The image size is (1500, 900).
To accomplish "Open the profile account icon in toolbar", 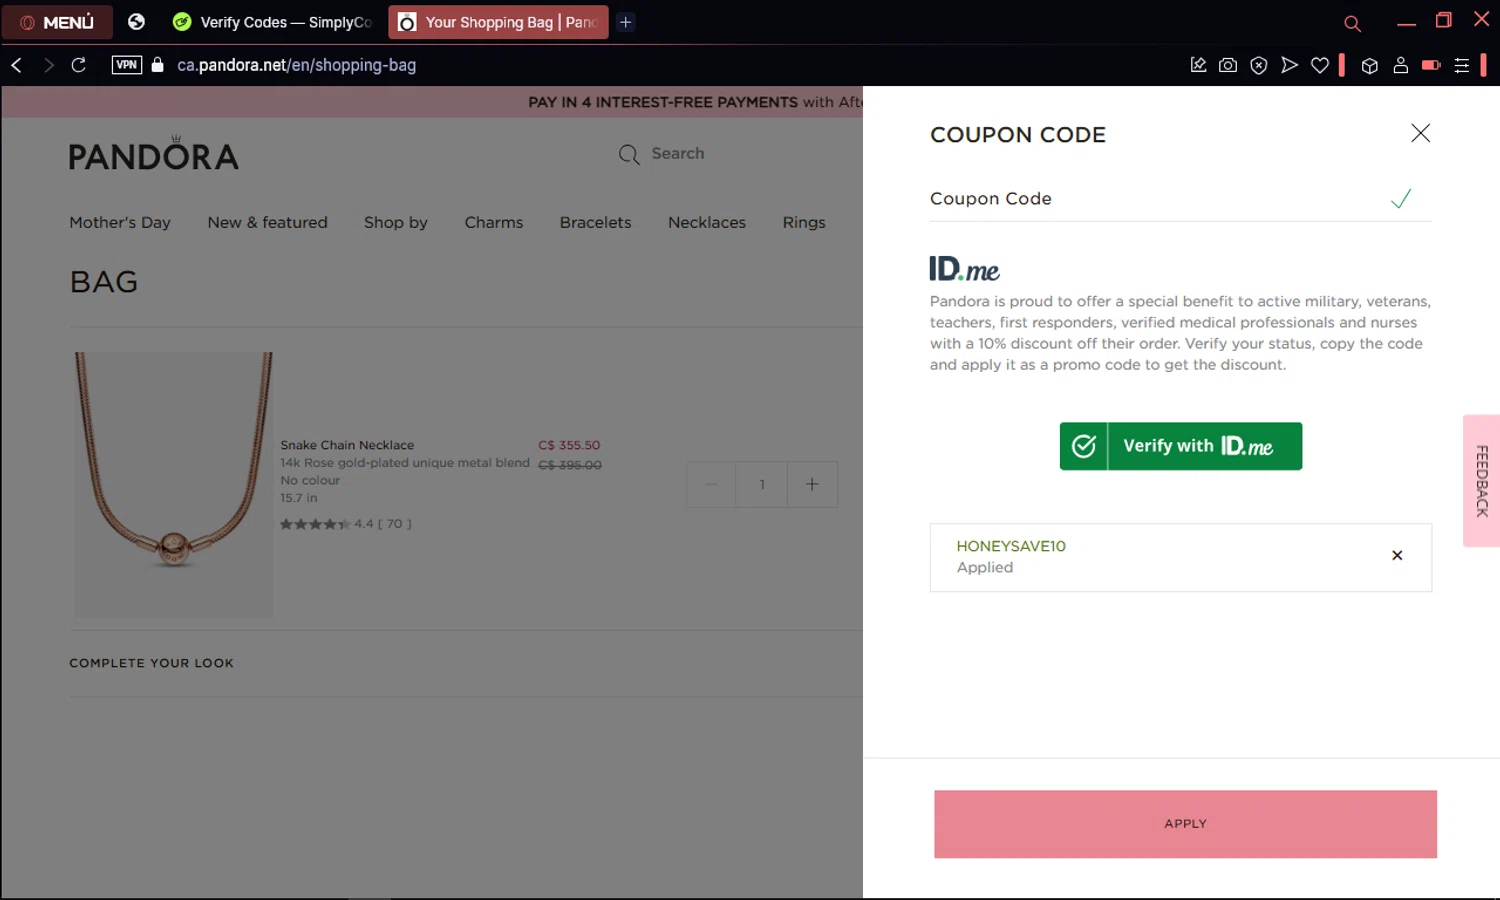I will click(1401, 65).
